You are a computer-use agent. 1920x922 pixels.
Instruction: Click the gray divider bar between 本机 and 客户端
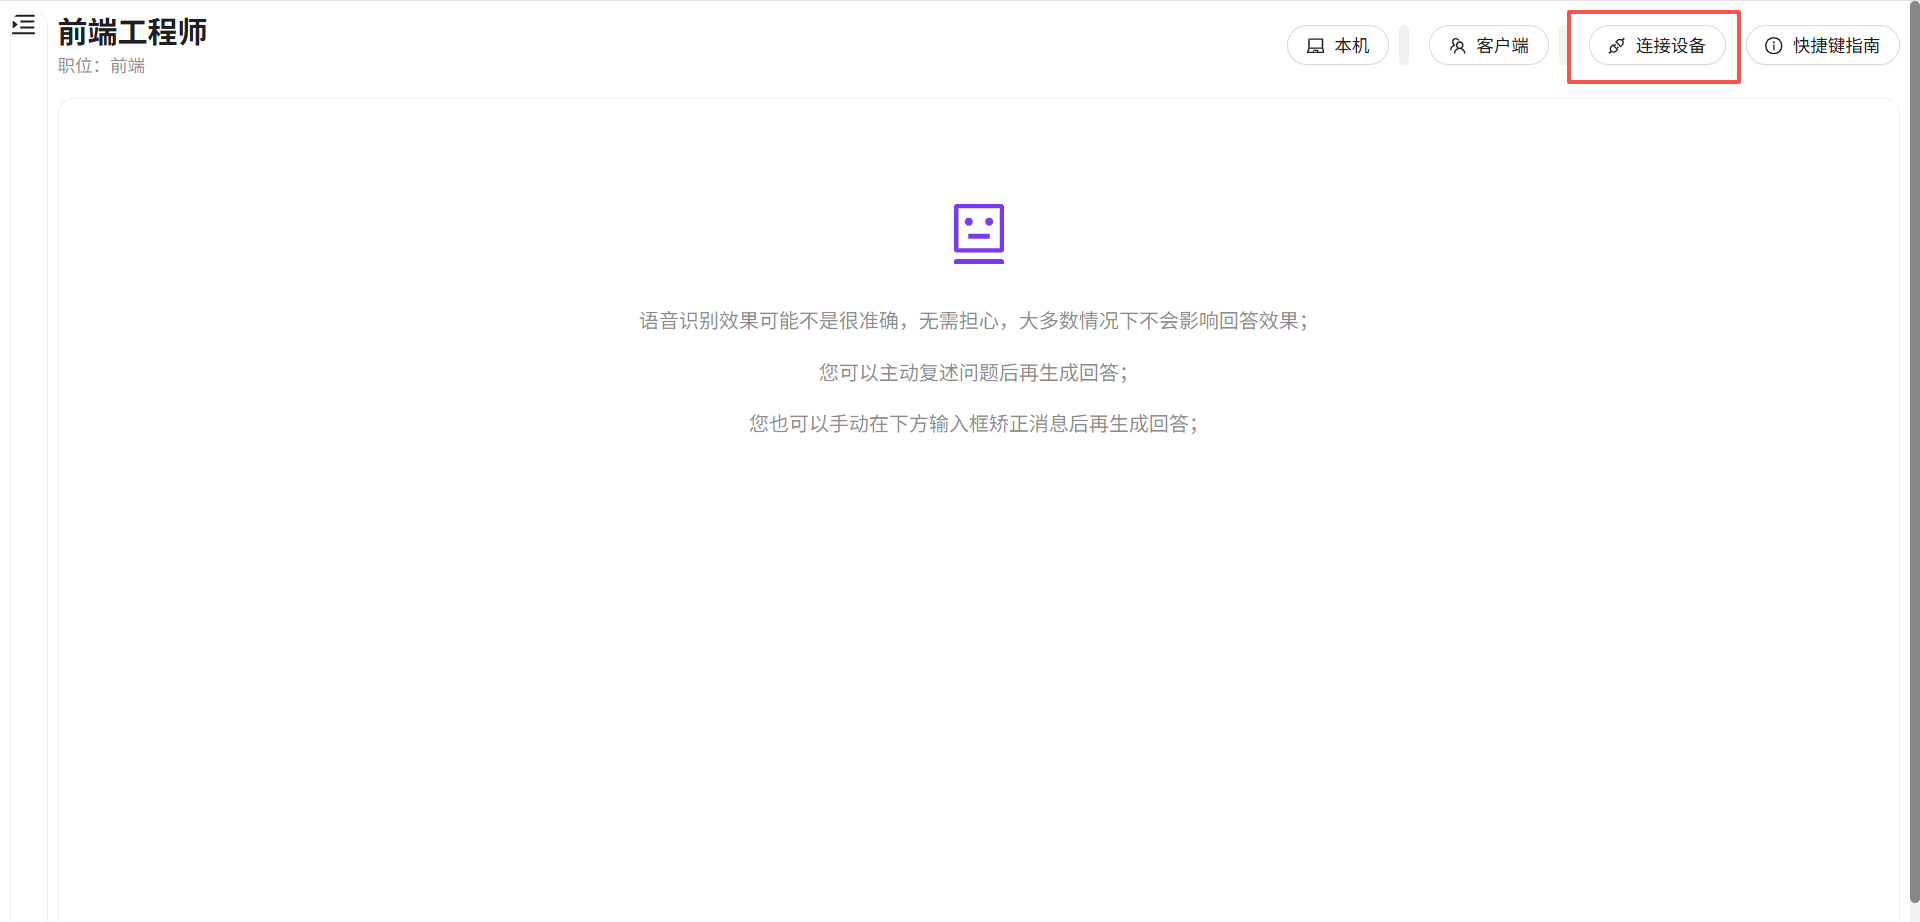tap(1404, 45)
